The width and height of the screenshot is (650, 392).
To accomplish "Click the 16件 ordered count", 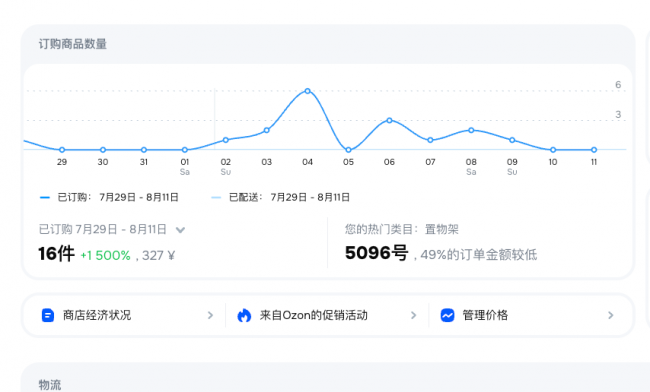I will [56, 254].
